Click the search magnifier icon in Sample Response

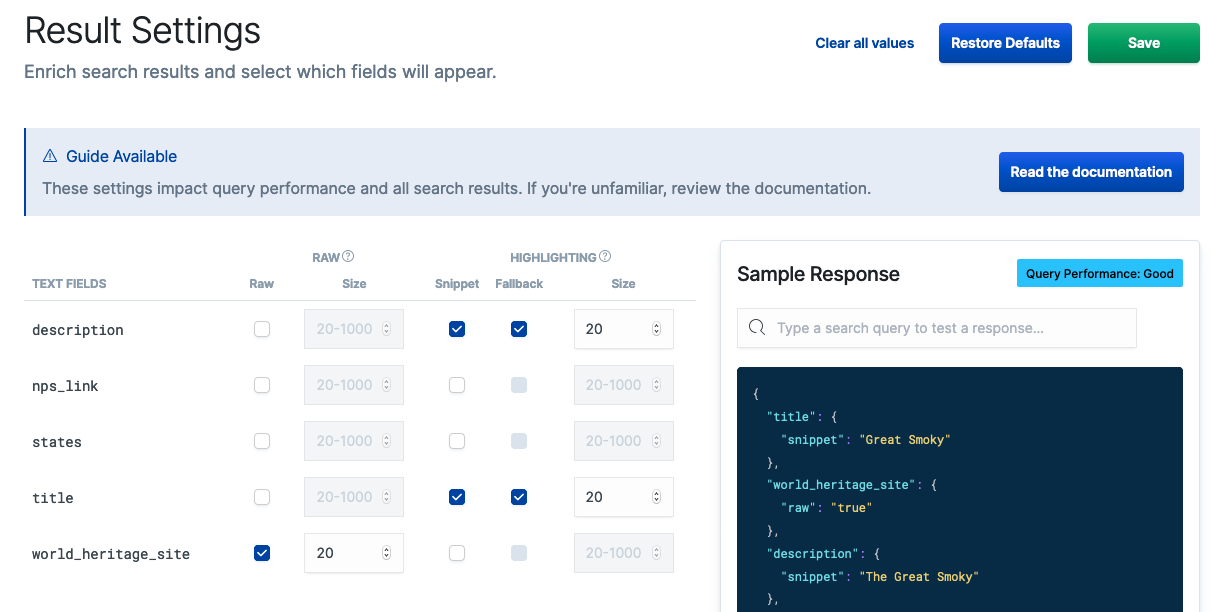(757, 328)
